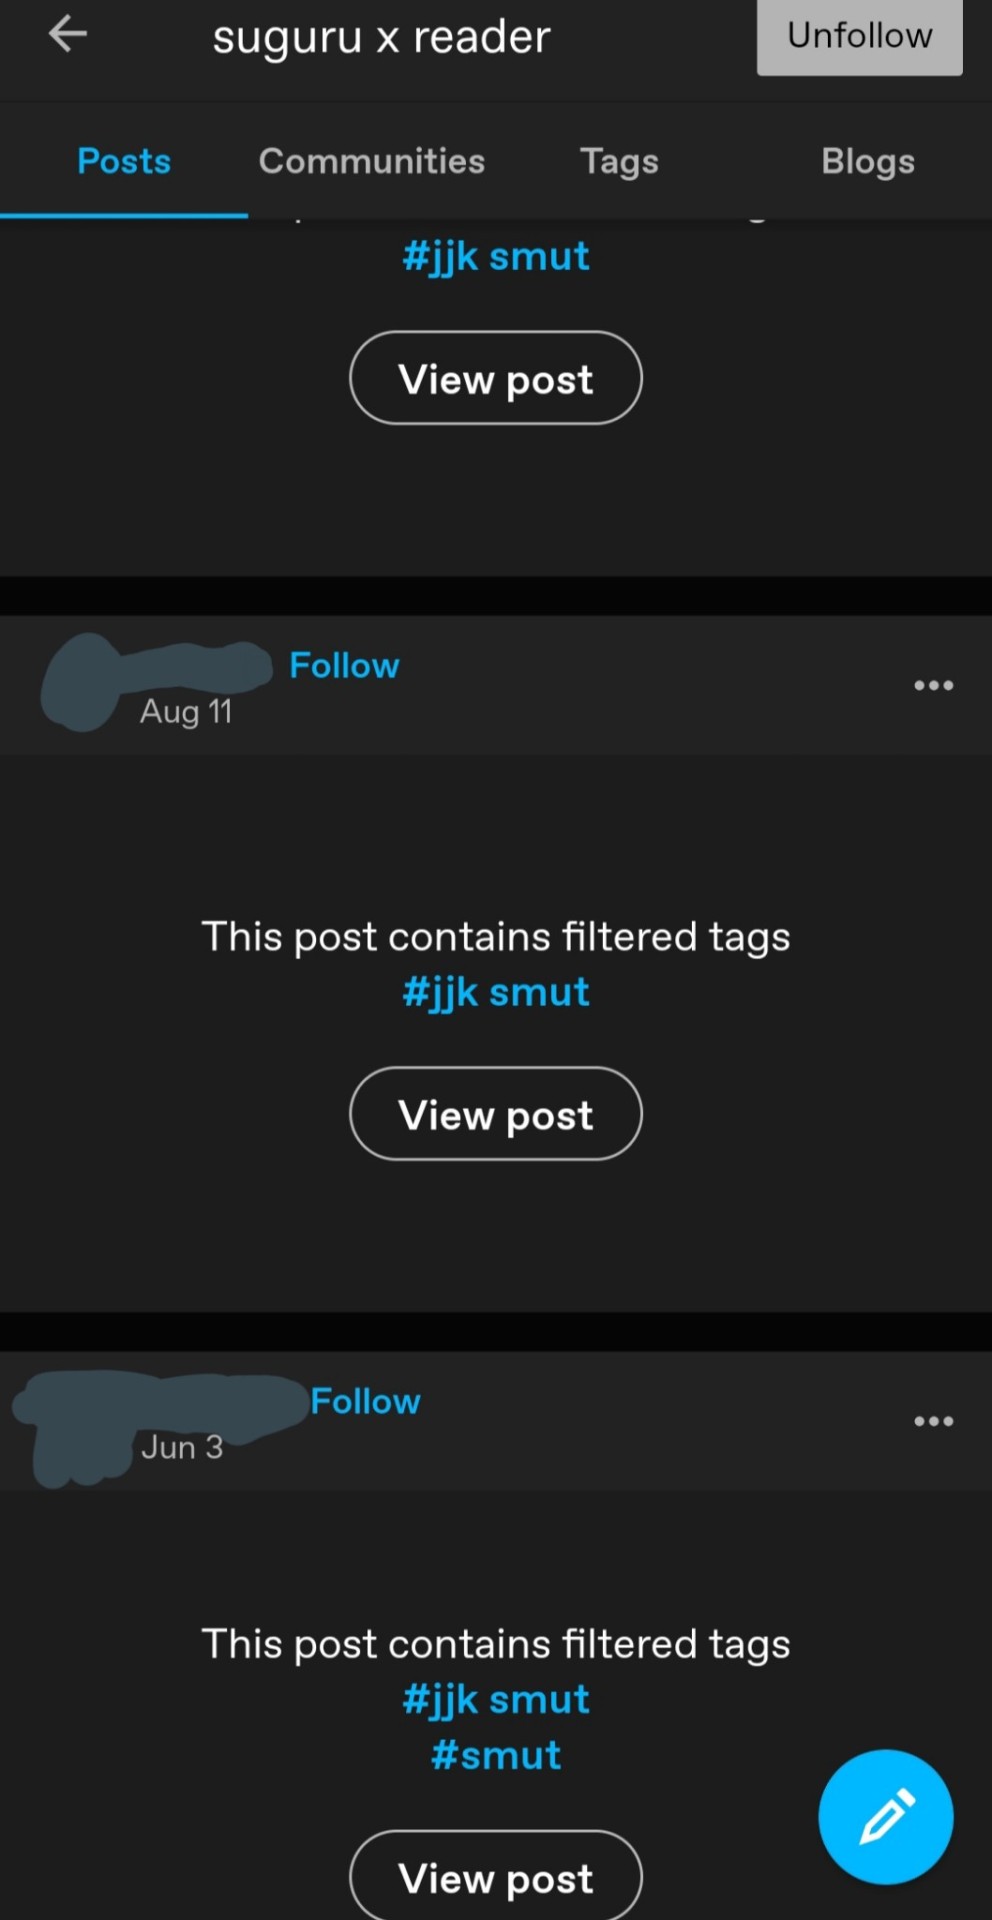Screen dimensions: 992x1920
Task: Open the #smut tag link
Action: tap(496, 1755)
